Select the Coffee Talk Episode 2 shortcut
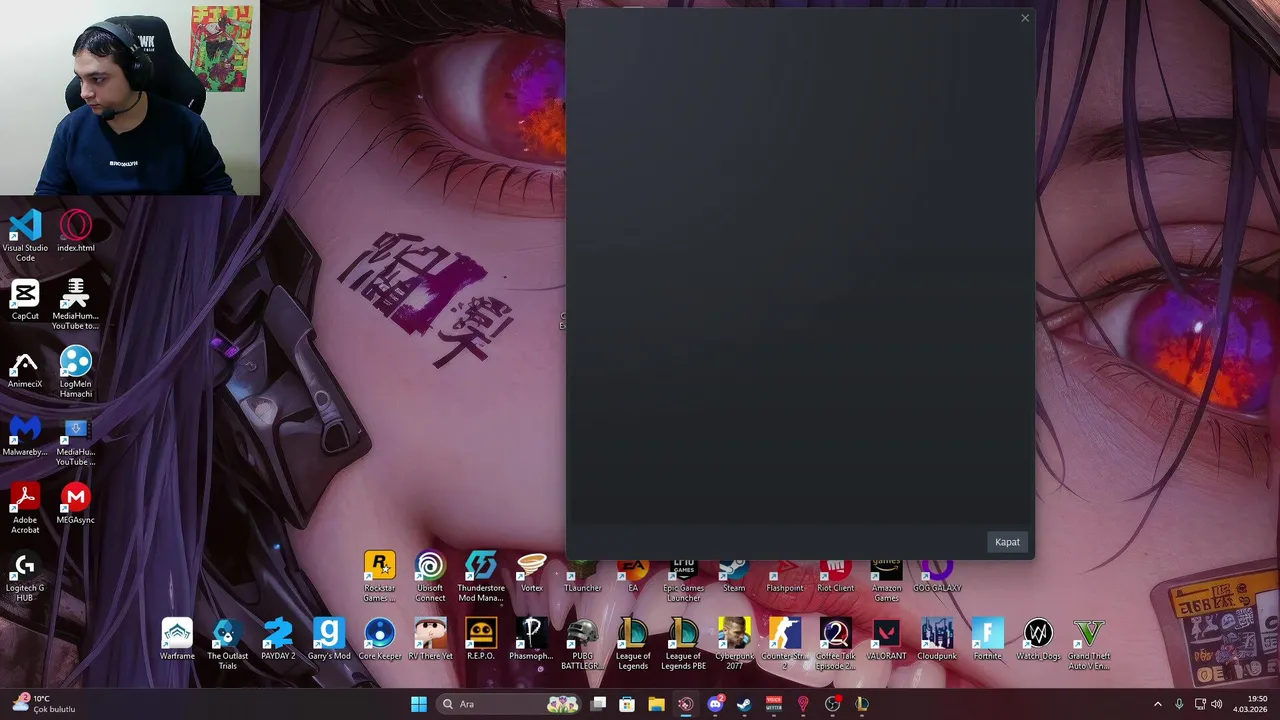 pos(836,644)
